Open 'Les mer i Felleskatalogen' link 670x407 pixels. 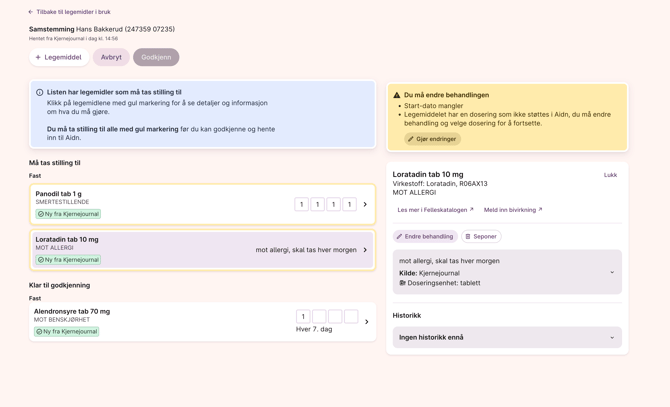435,210
